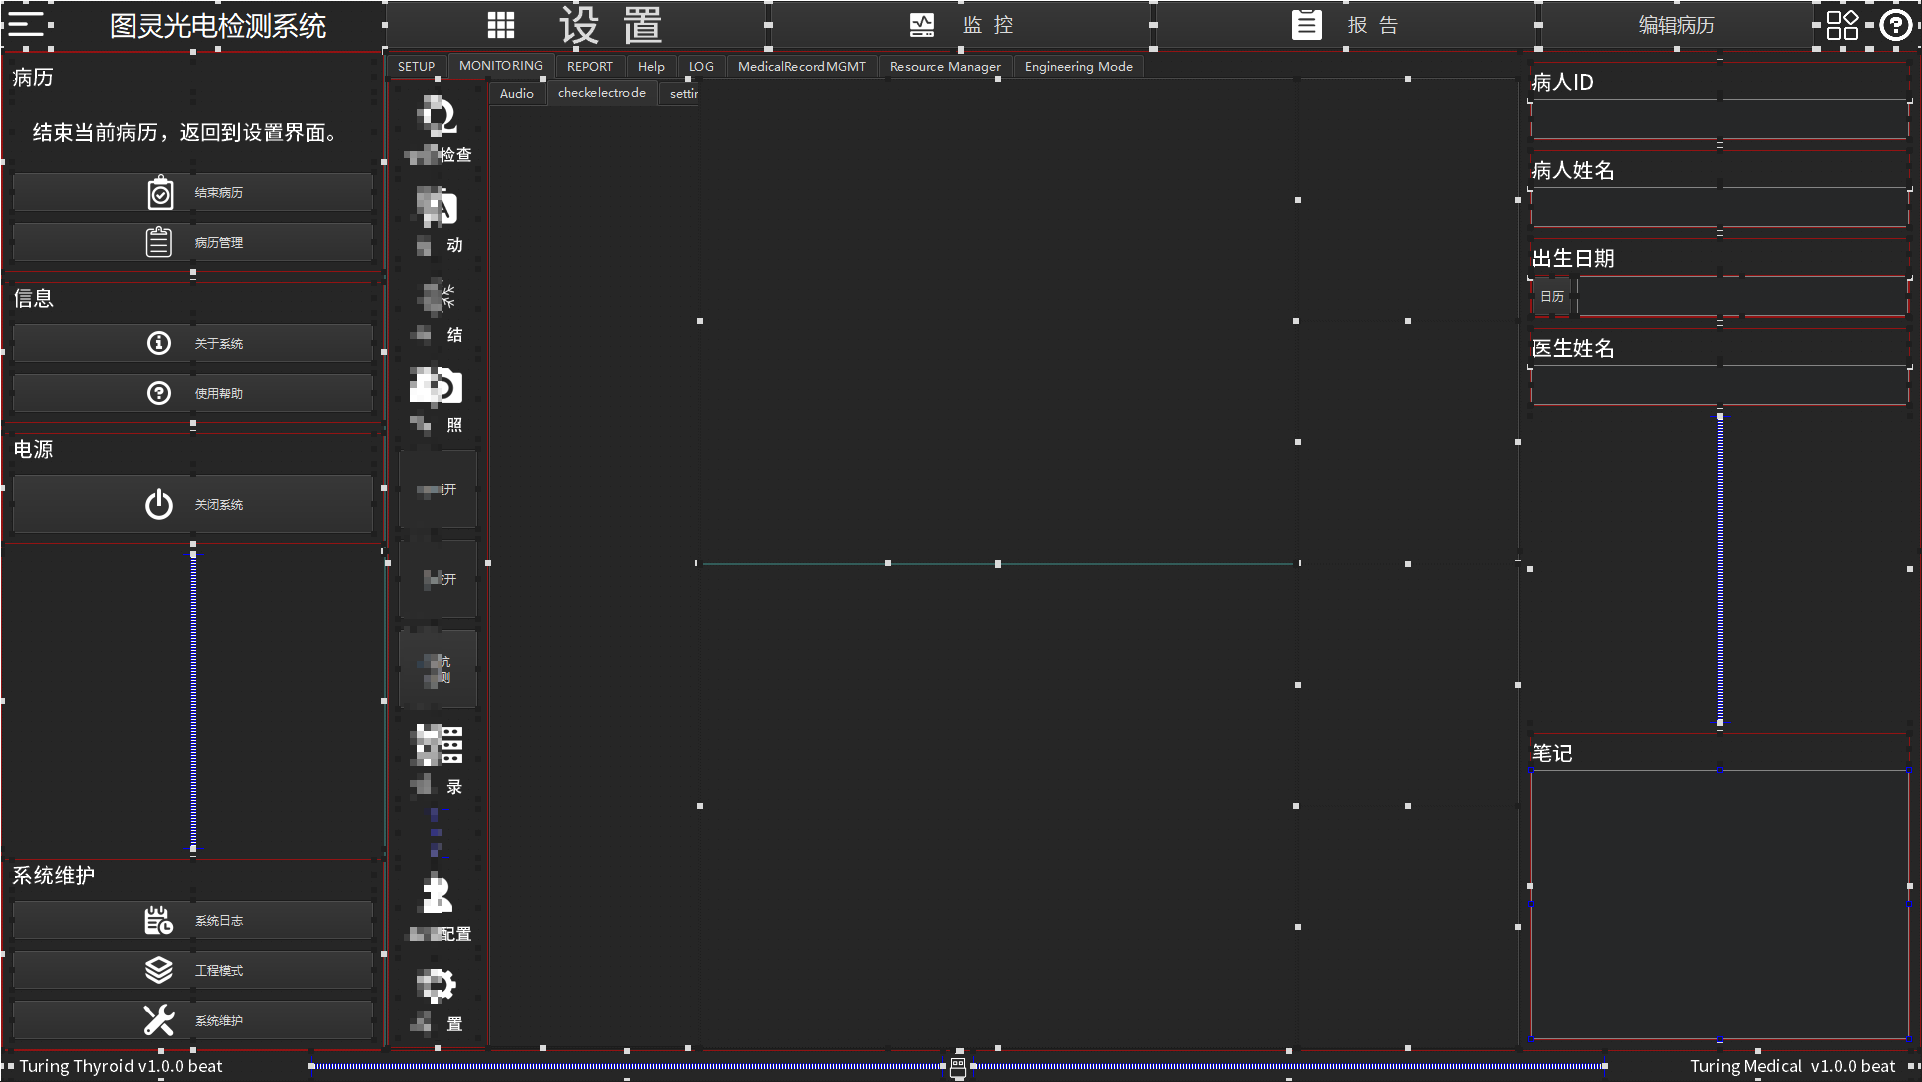
Task: Switch to the MONITORING tab
Action: 500,66
